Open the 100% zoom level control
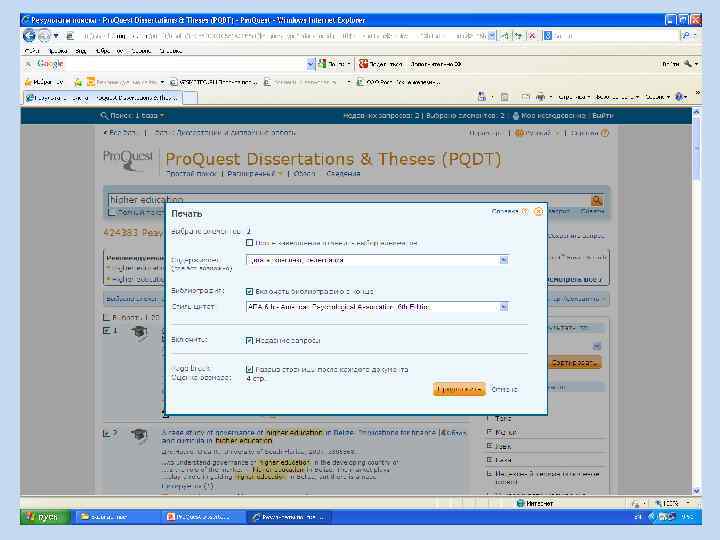Screen dimensions: 720x540 click(x=673, y=503)
